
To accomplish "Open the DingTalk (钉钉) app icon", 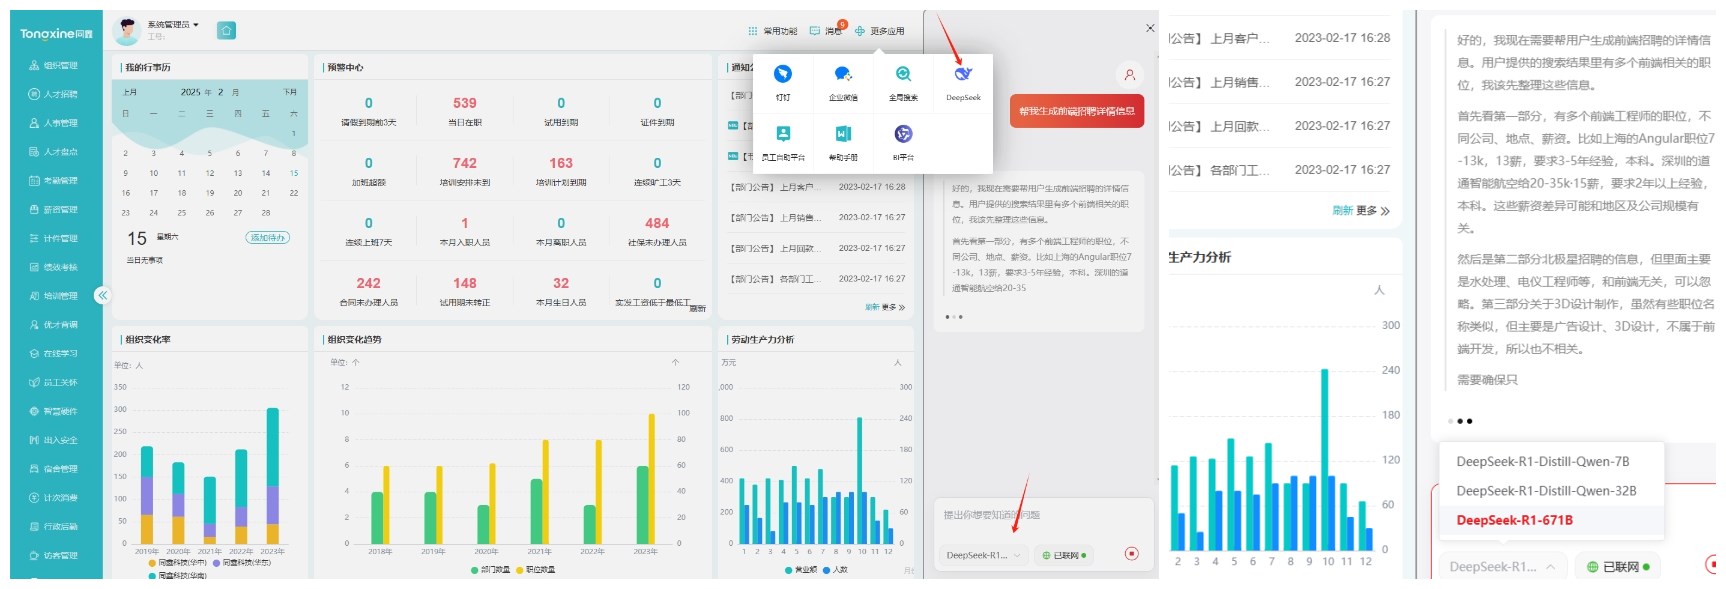I will point(783,75).
